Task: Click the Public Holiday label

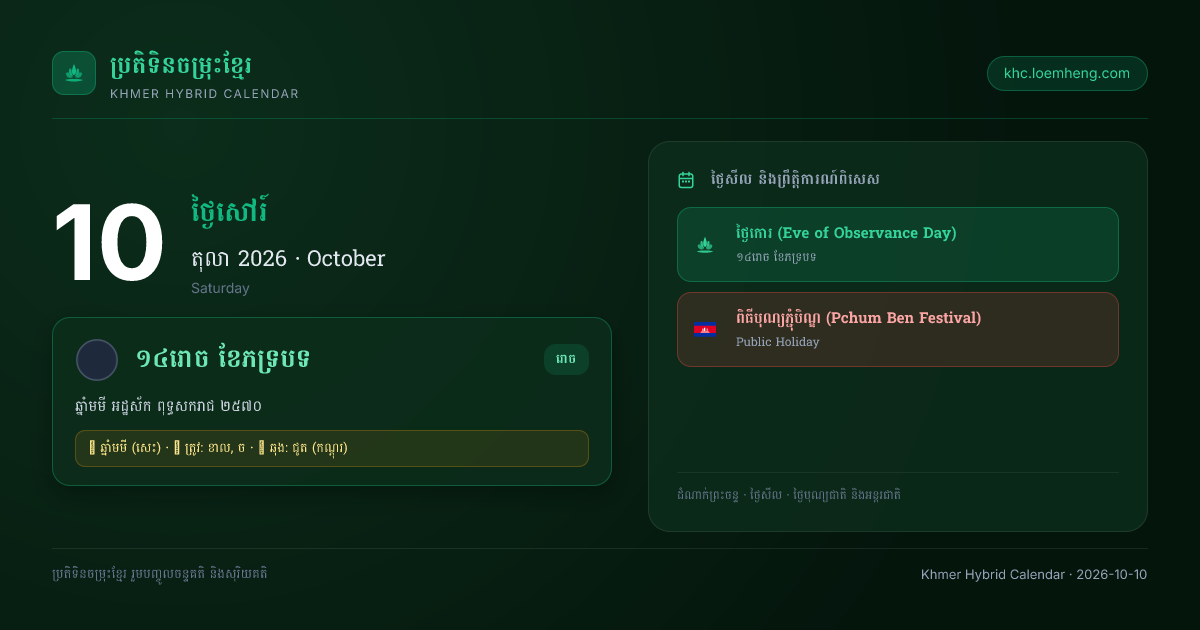Action: coord(777,342)
